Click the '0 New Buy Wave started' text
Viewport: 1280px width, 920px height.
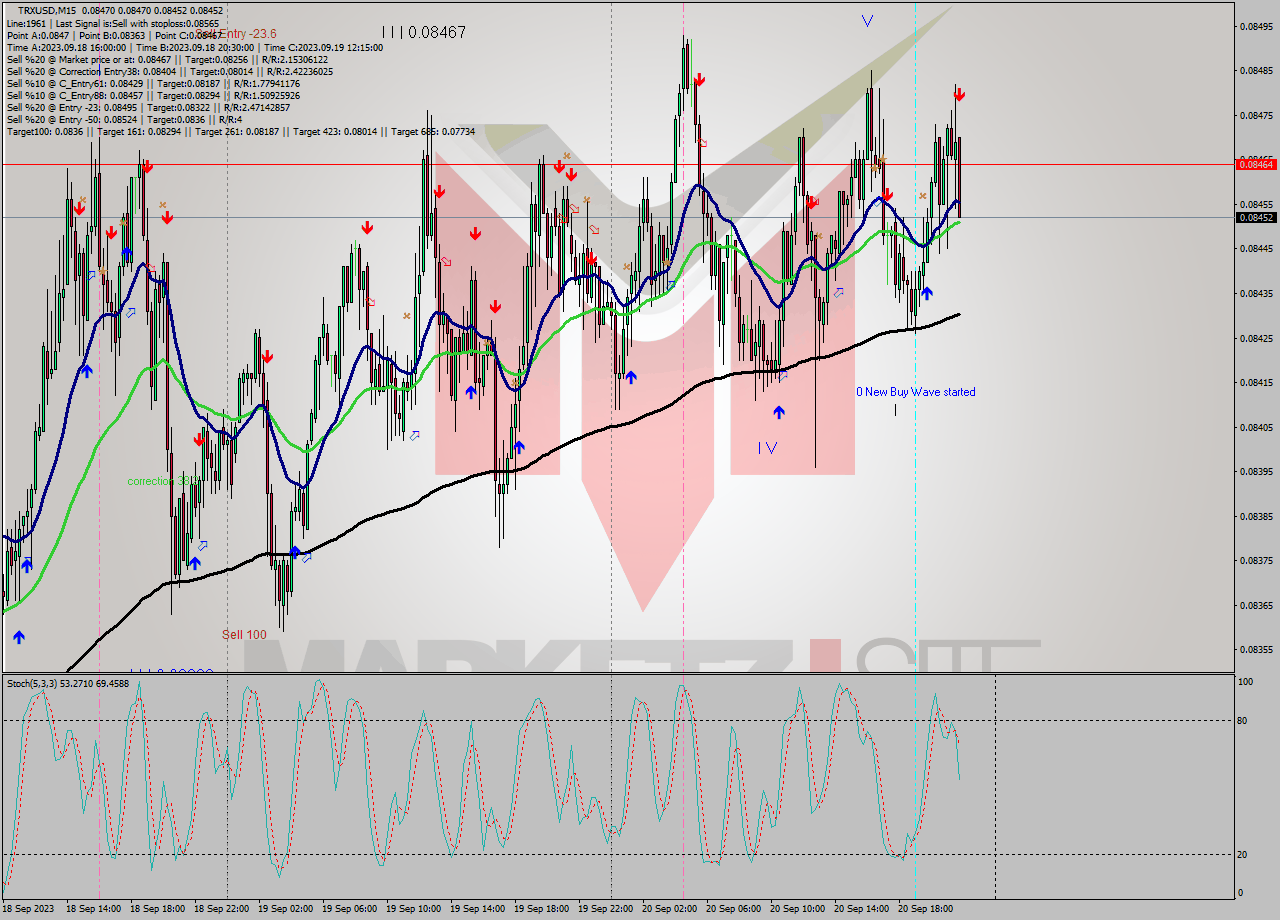tap(915, 392)
